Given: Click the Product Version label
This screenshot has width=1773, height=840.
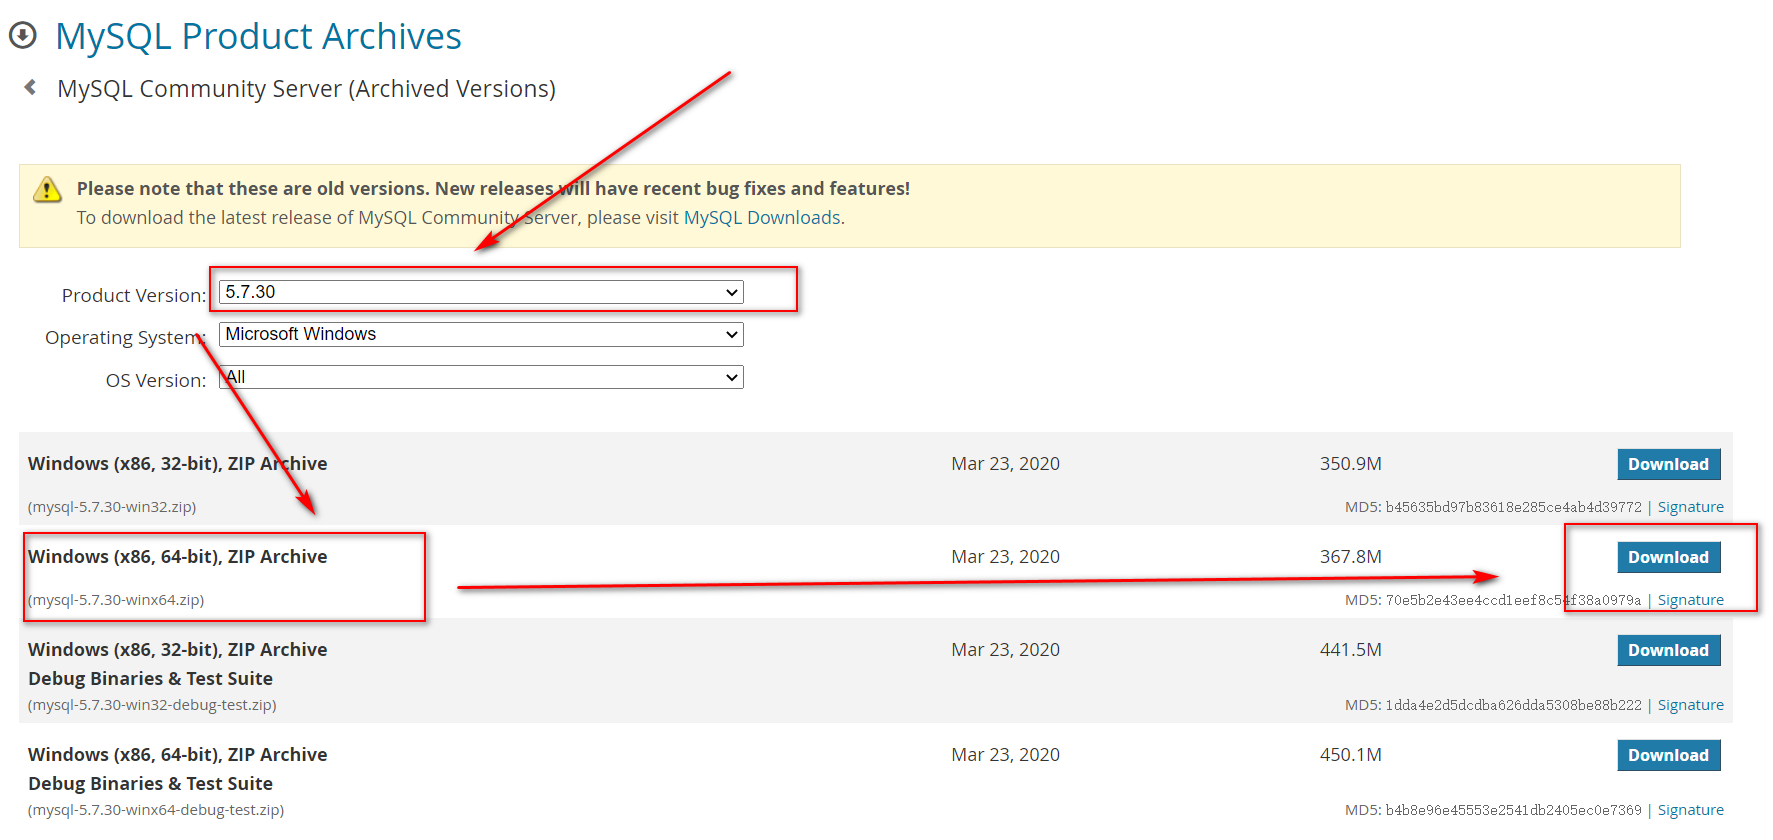Looking at the screenshot, I should pyautogui.click(x=134, y=295).
